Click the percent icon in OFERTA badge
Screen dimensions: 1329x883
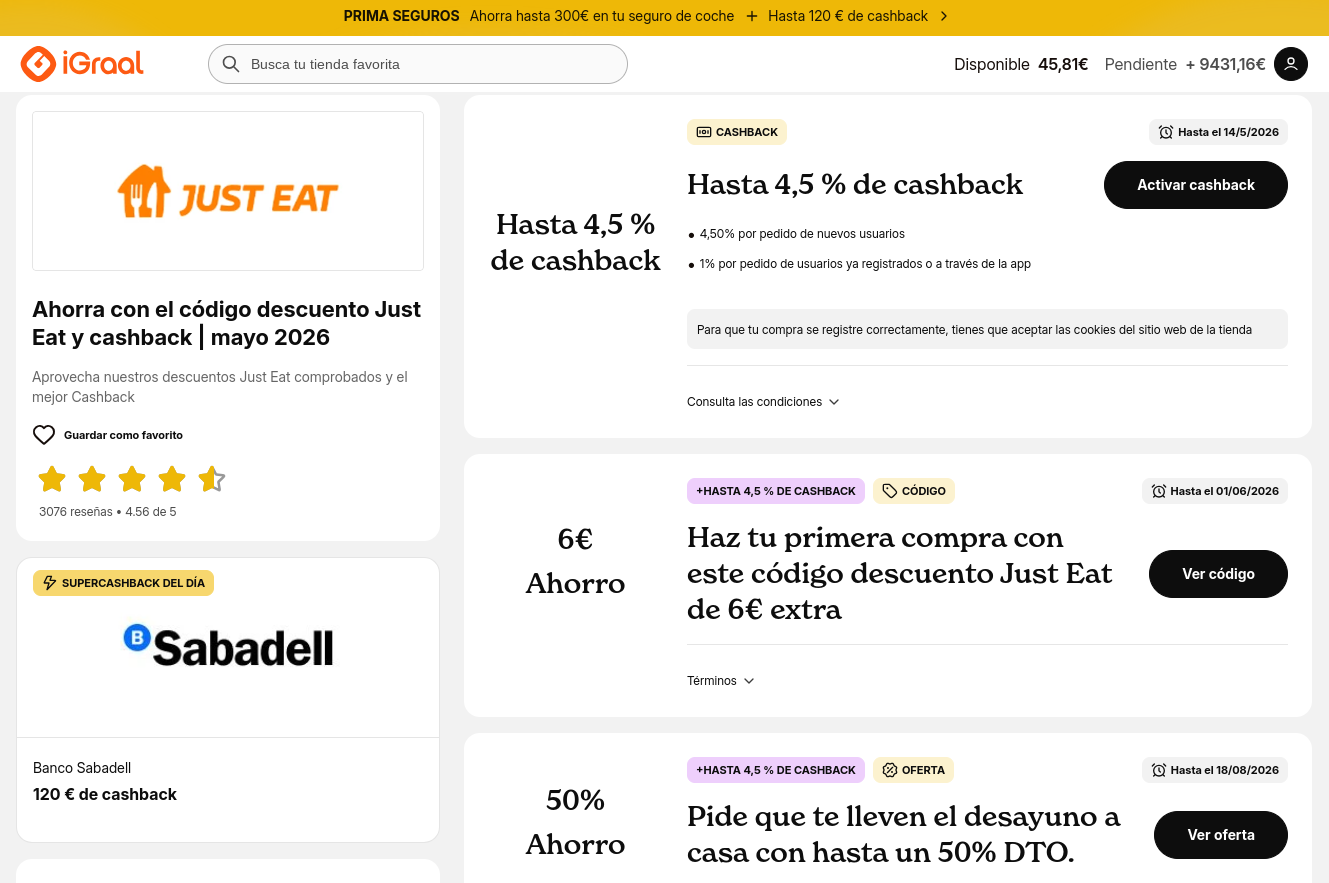890,770
